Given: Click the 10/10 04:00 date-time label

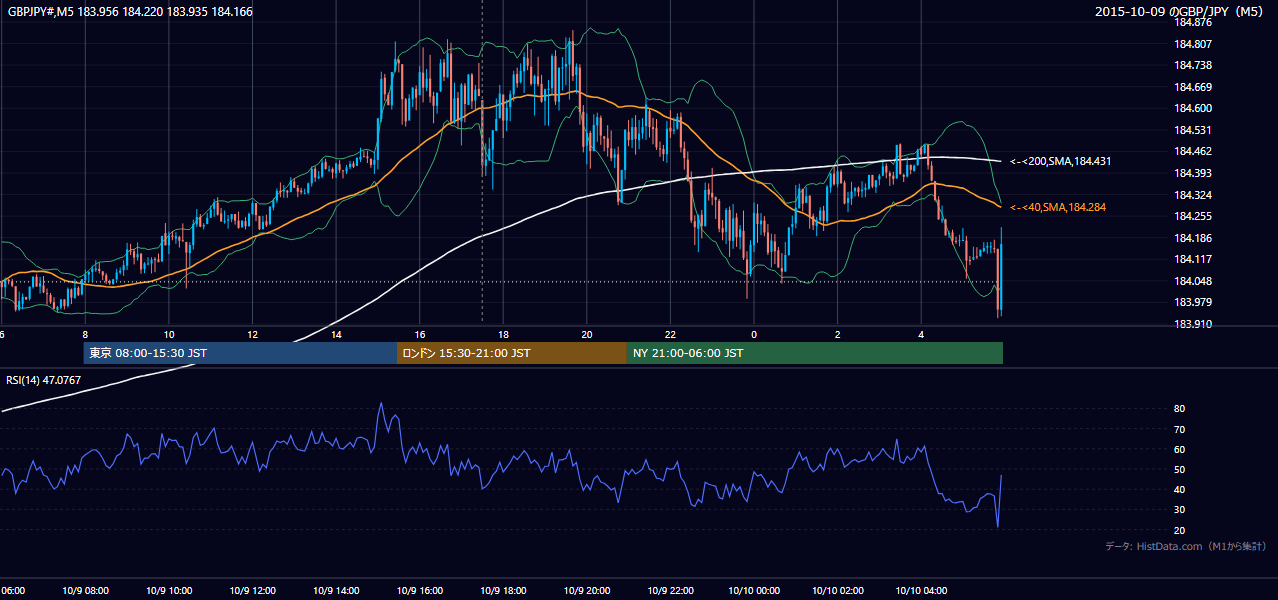Looking at the screenshot, I should point(921,591).
